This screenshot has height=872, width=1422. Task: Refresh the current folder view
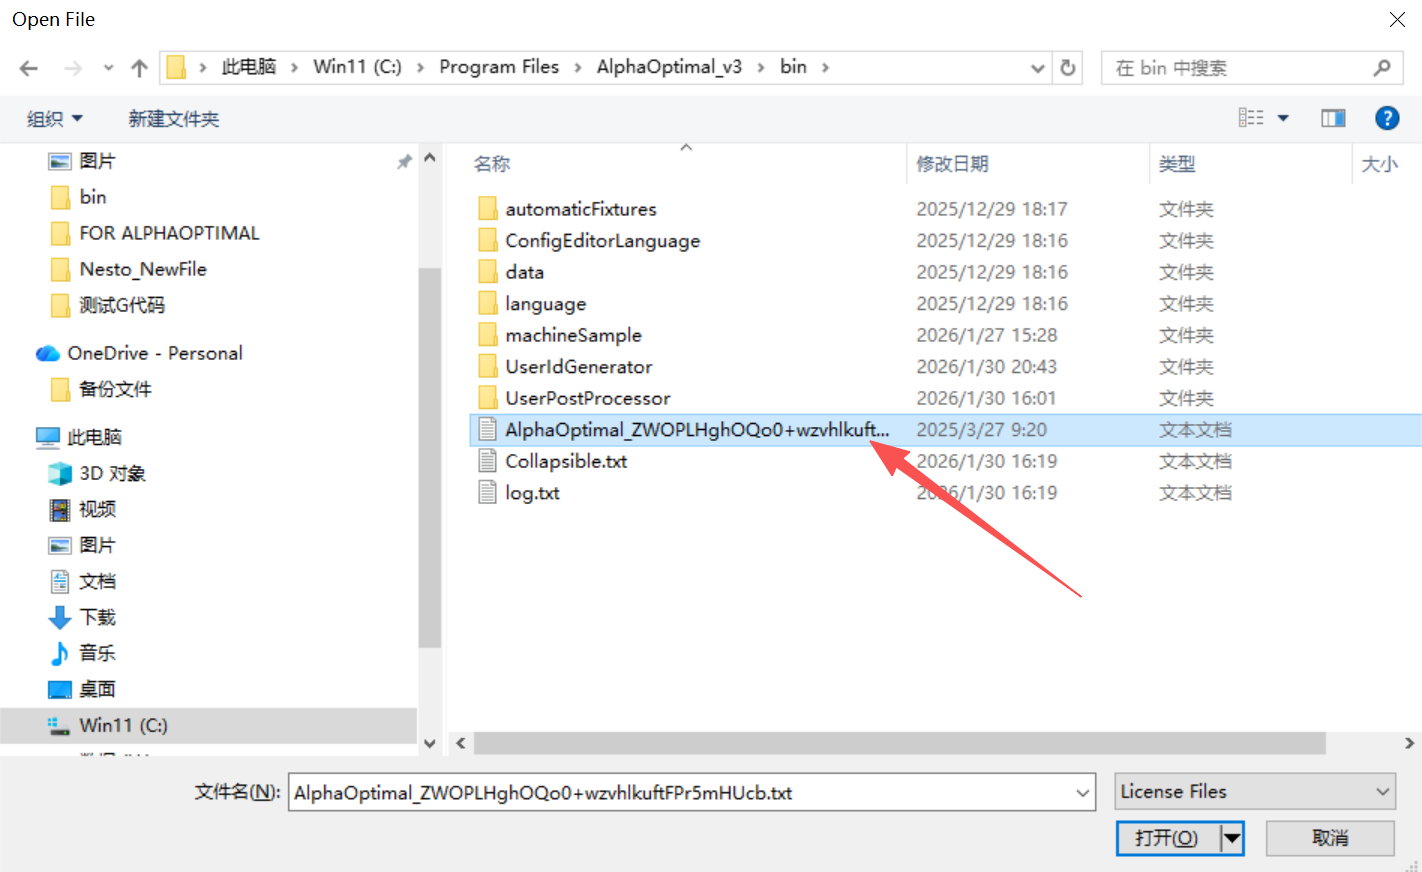[1068, 67]
